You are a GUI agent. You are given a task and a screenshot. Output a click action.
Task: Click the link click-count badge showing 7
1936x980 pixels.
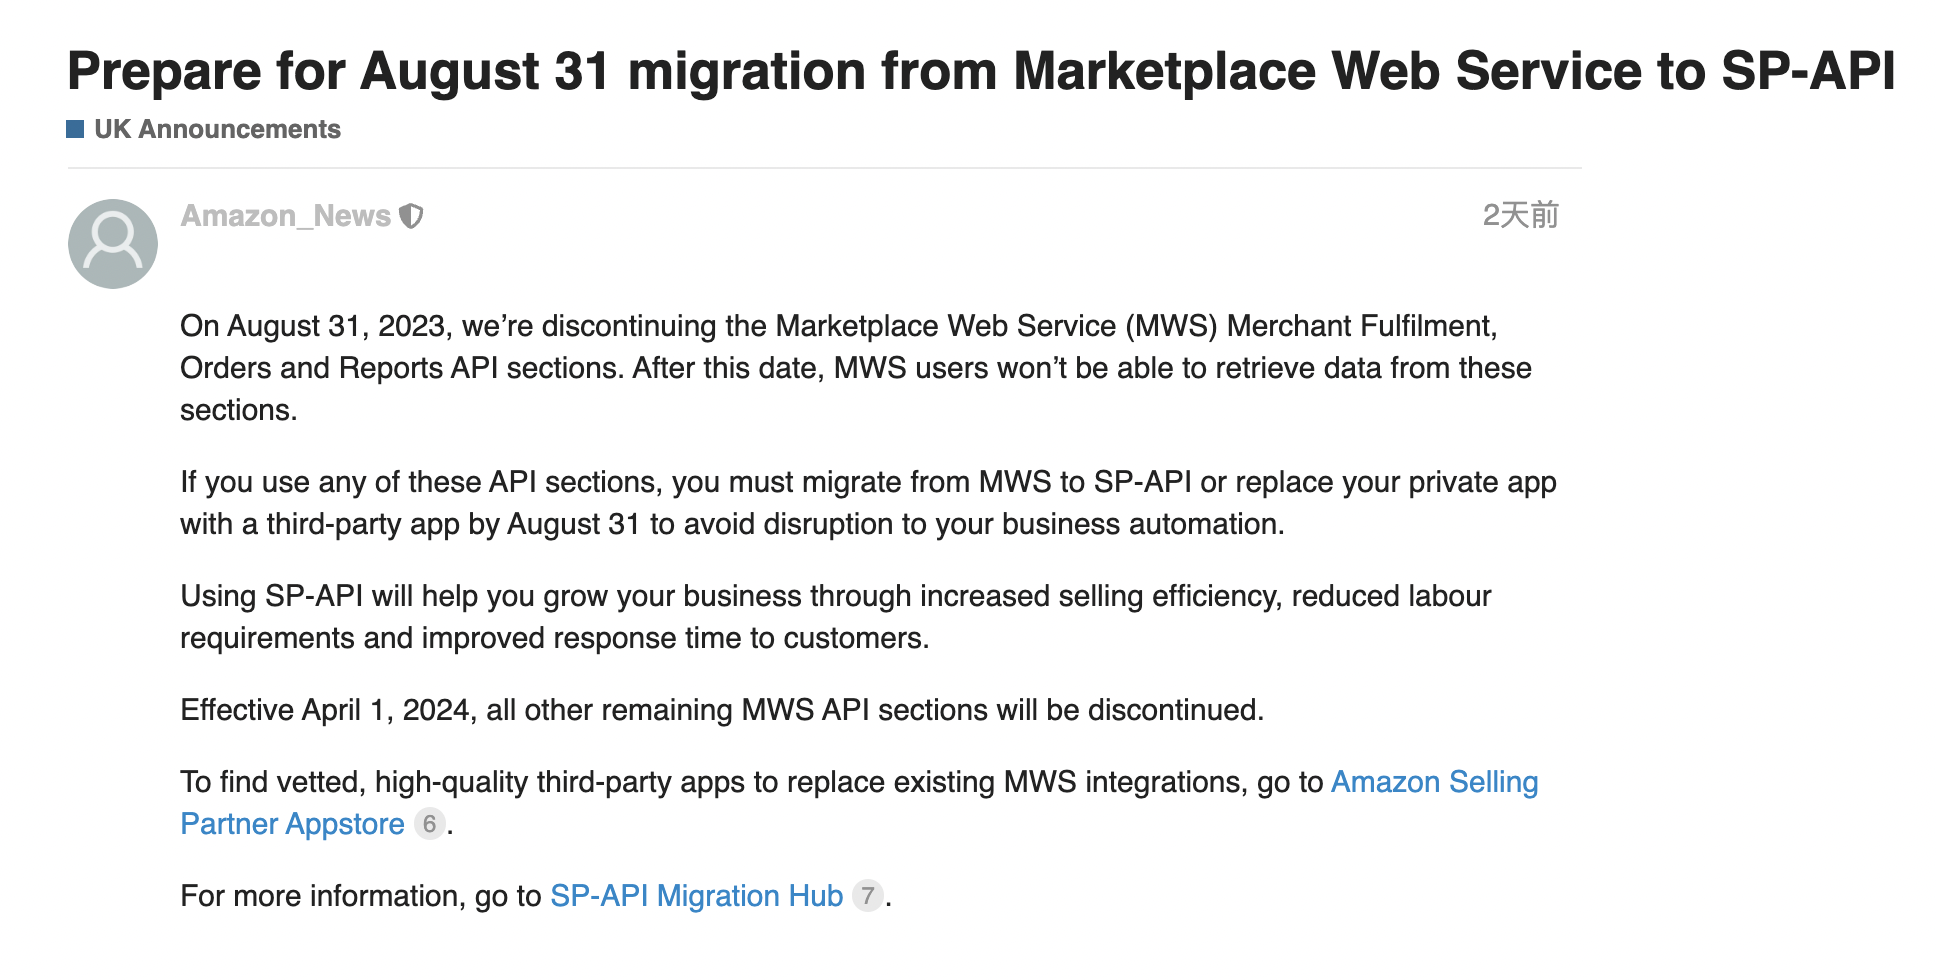(x=867, y=896)
